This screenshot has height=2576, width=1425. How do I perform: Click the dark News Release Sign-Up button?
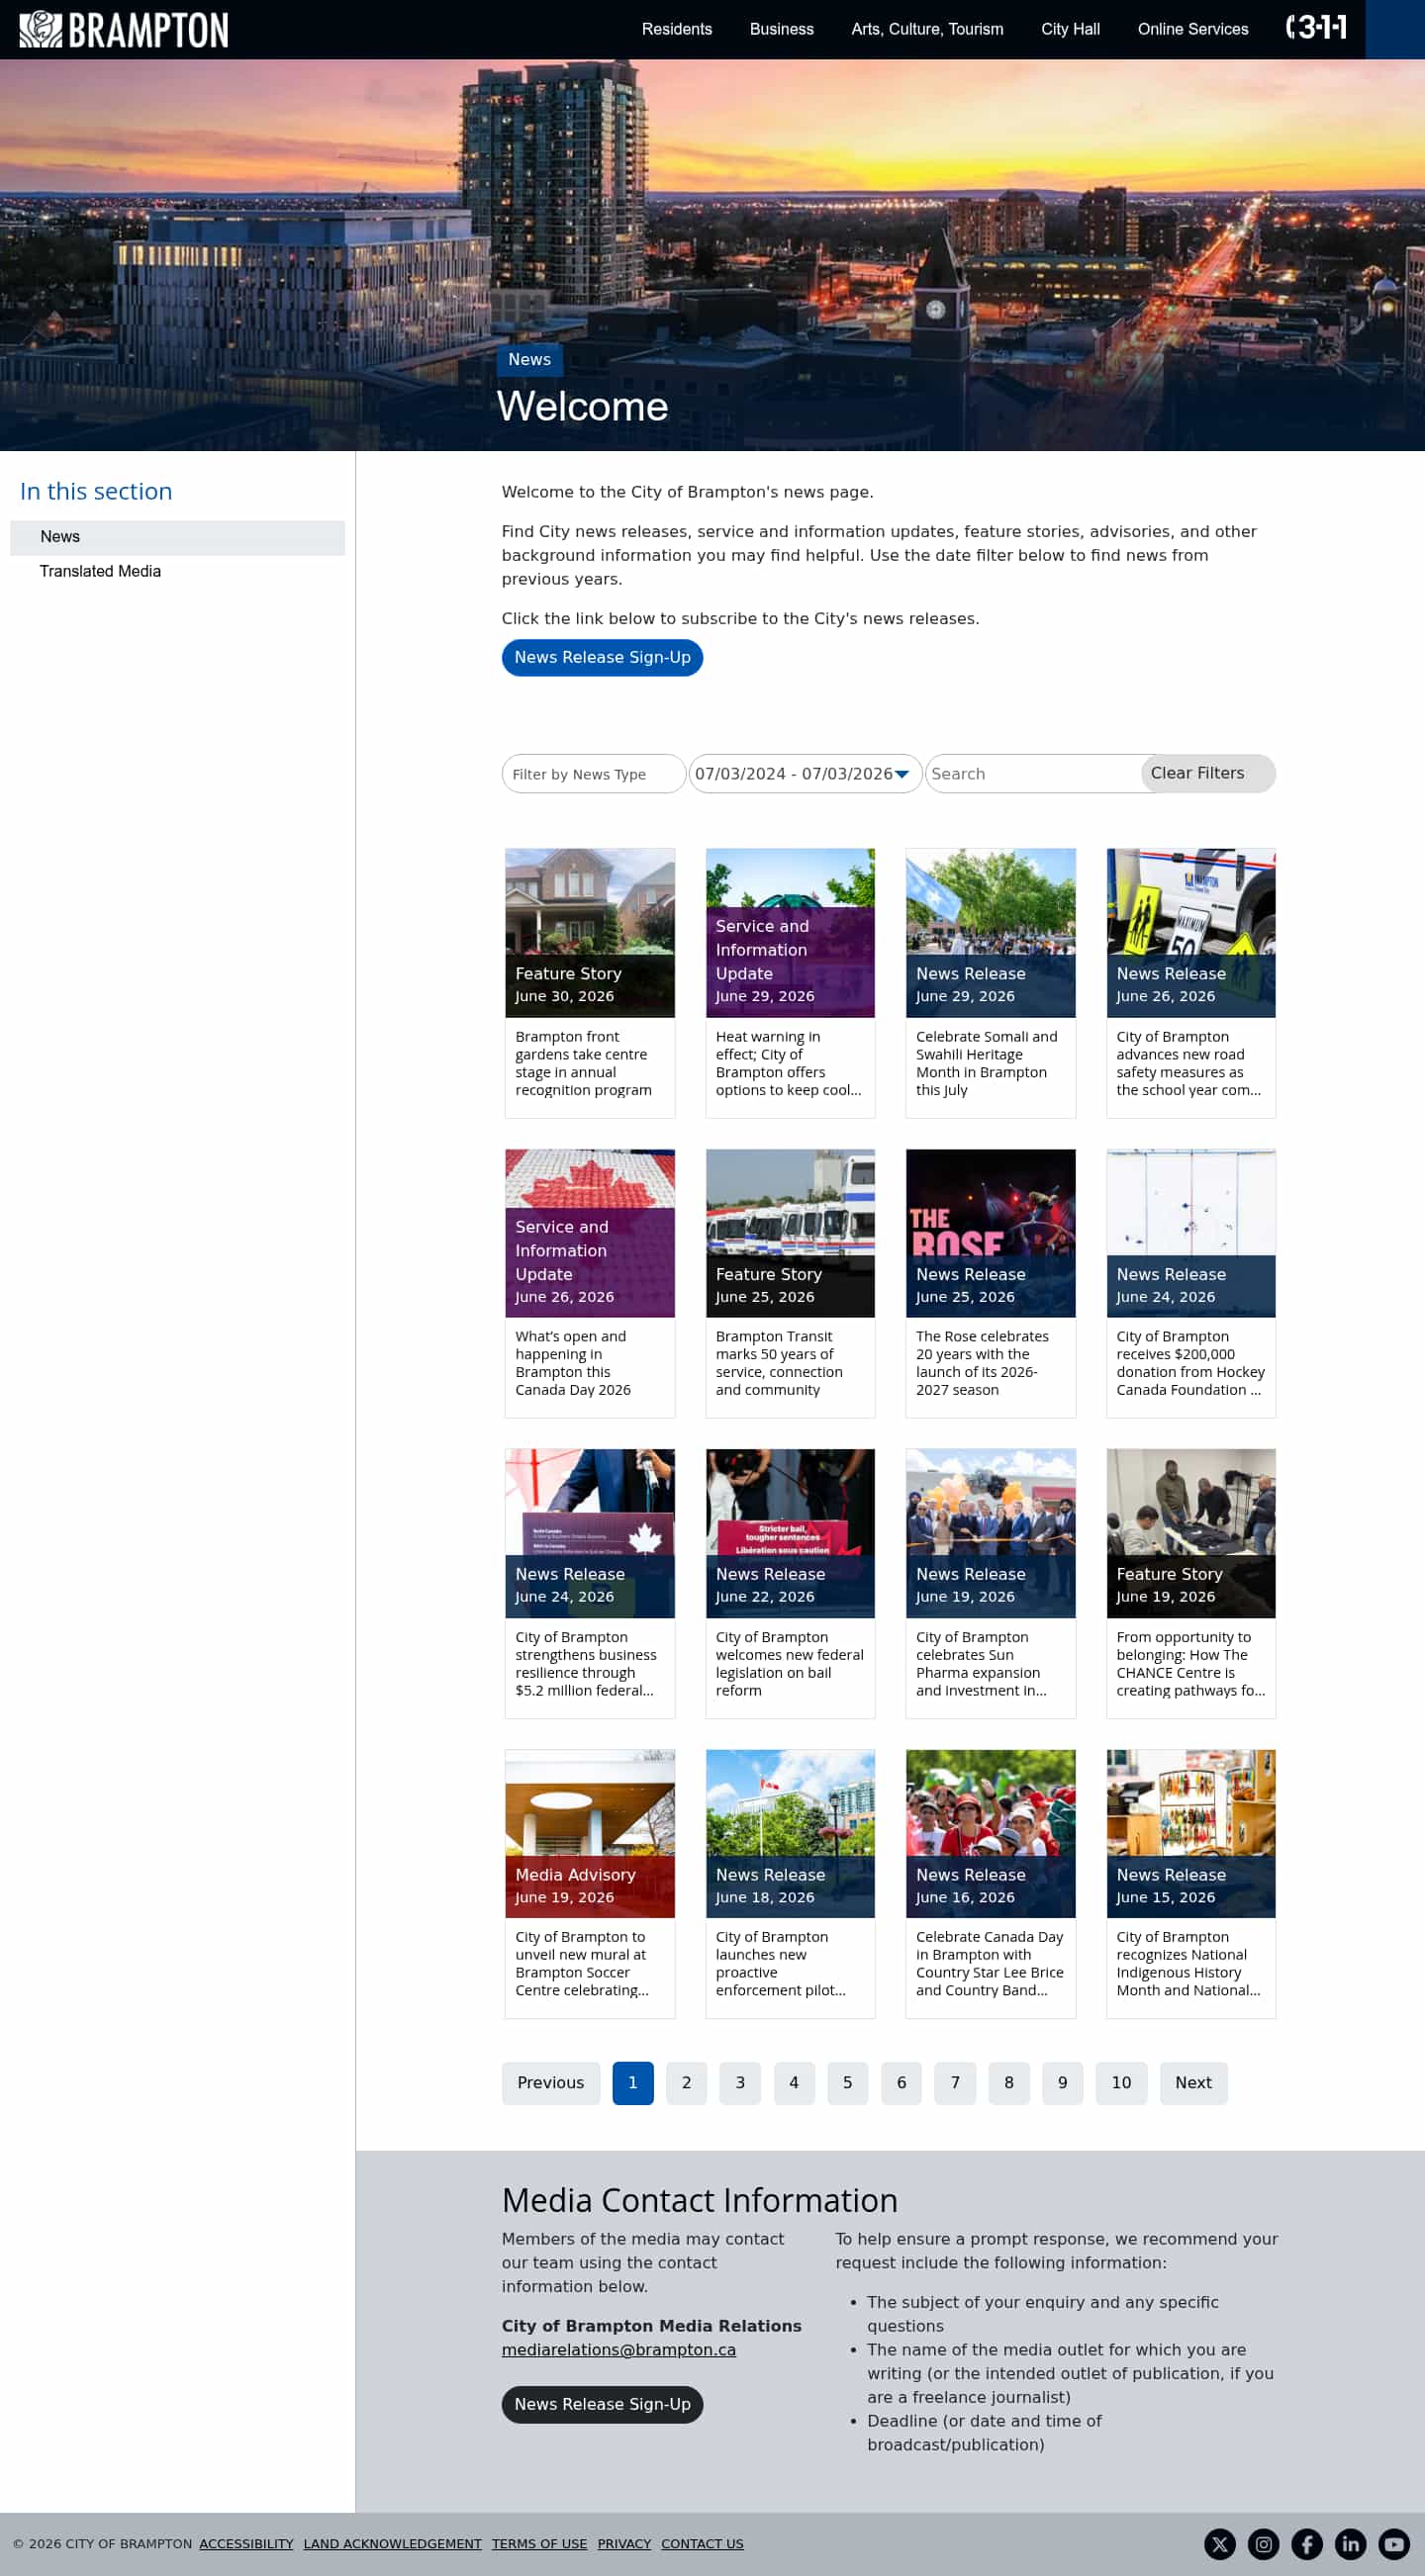coord(602,2404)
